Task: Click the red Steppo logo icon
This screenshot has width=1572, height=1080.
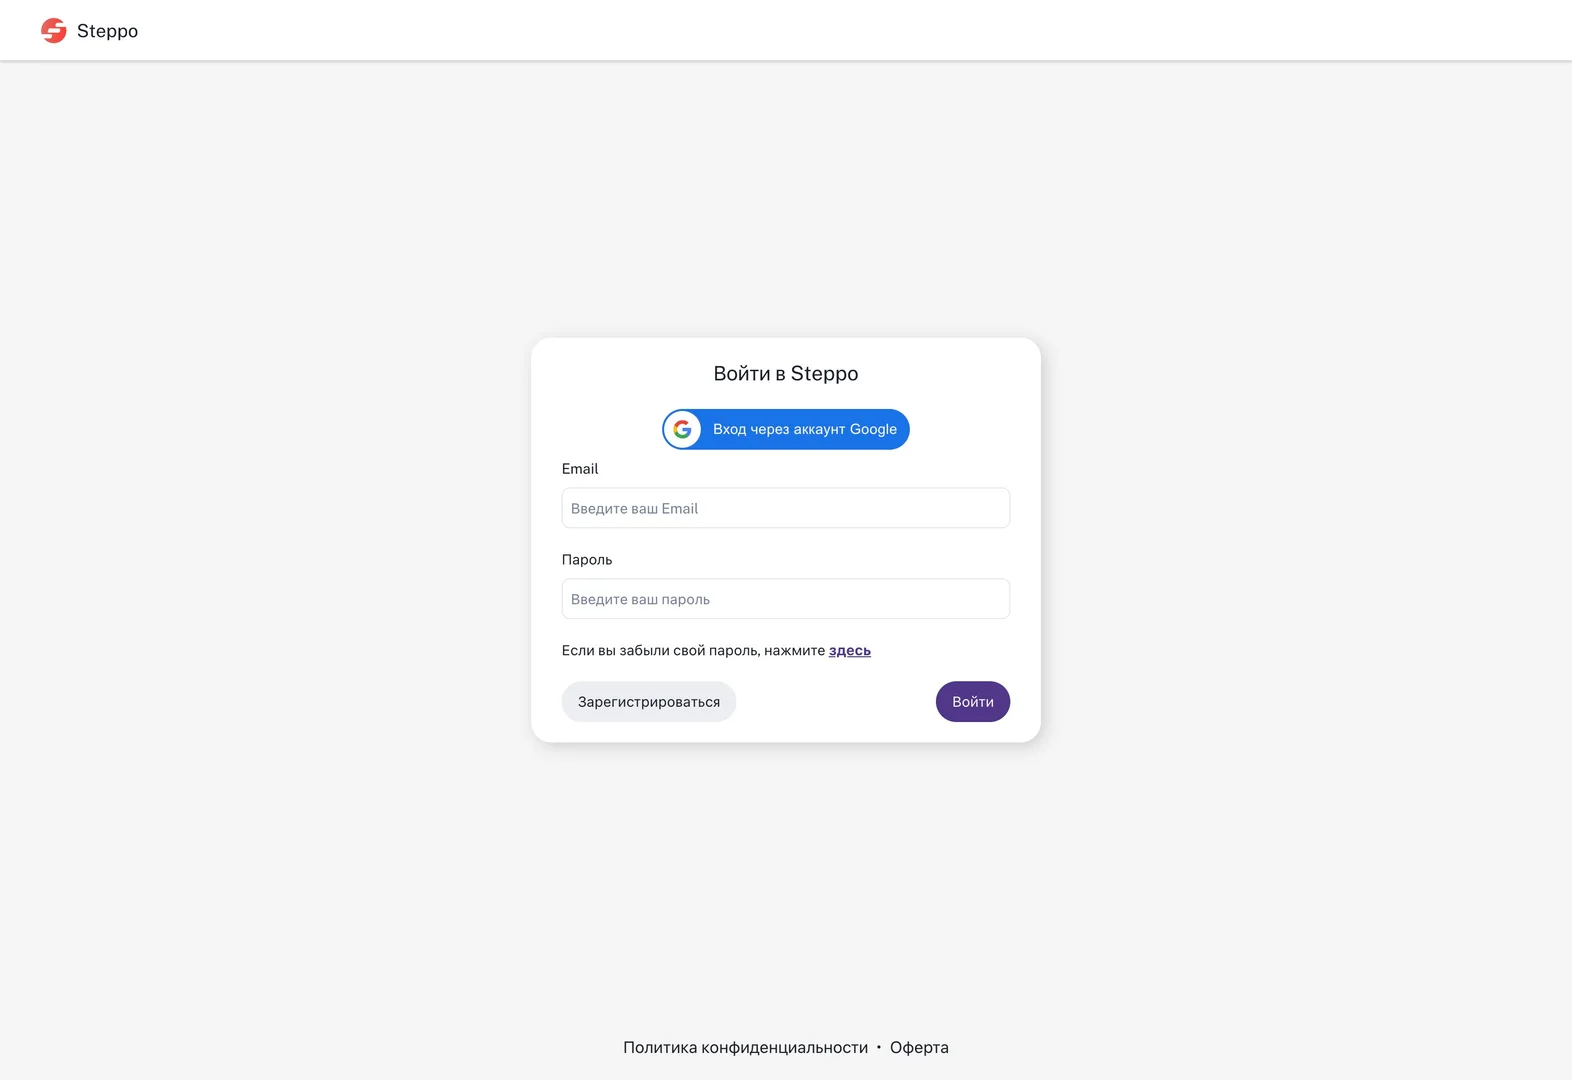Action: coord(54,31)
